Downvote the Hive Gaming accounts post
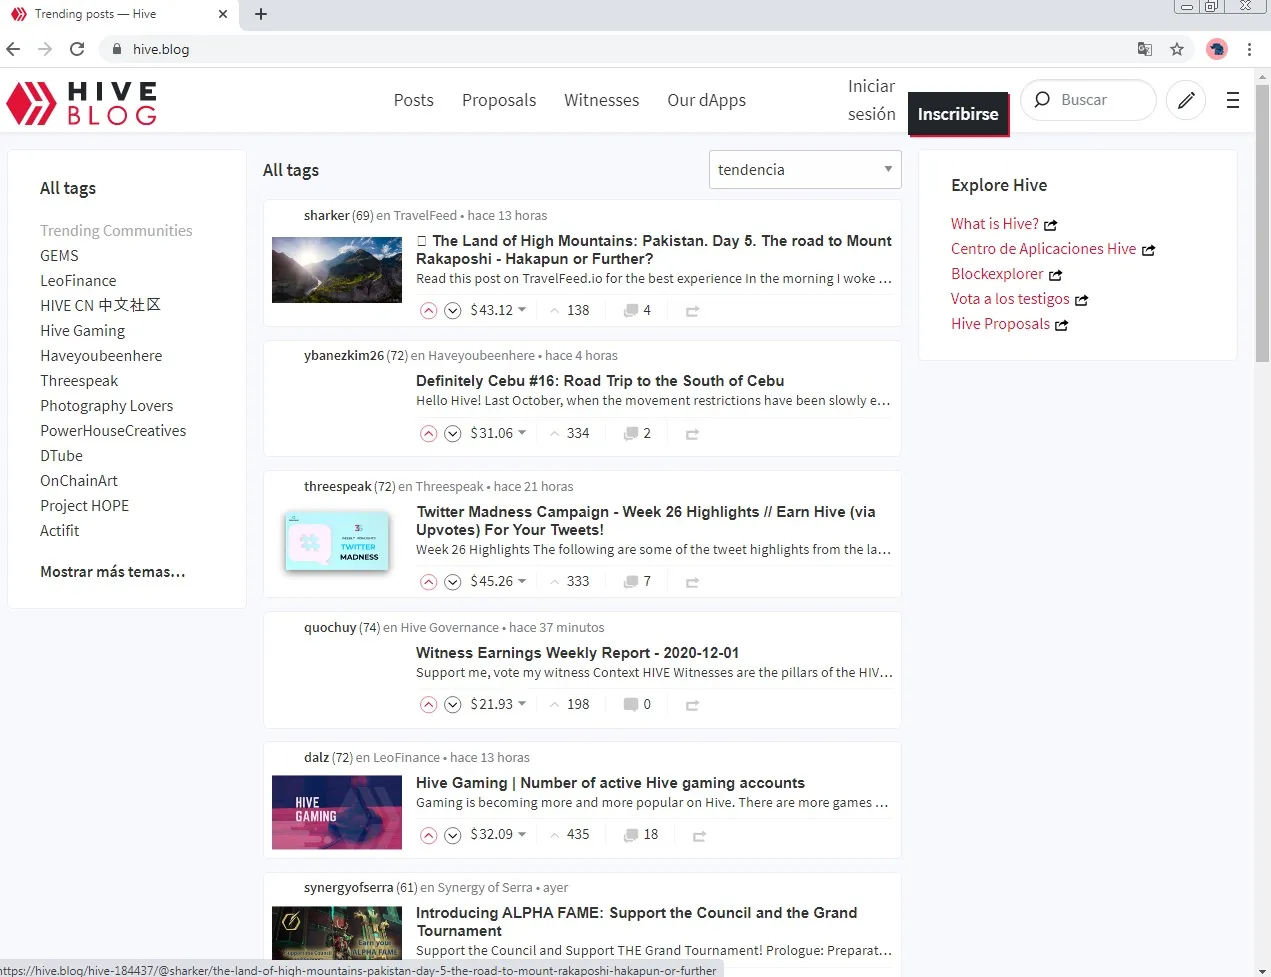 tap(452, 834)
